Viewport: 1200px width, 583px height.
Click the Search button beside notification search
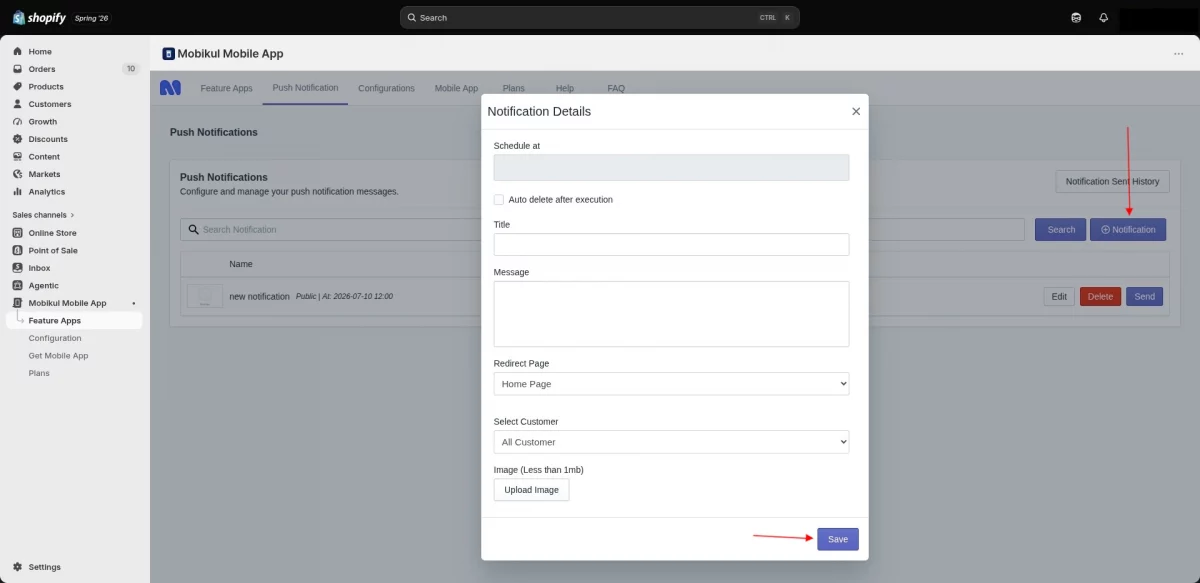pyautogui.click(x=1061, y=229)
